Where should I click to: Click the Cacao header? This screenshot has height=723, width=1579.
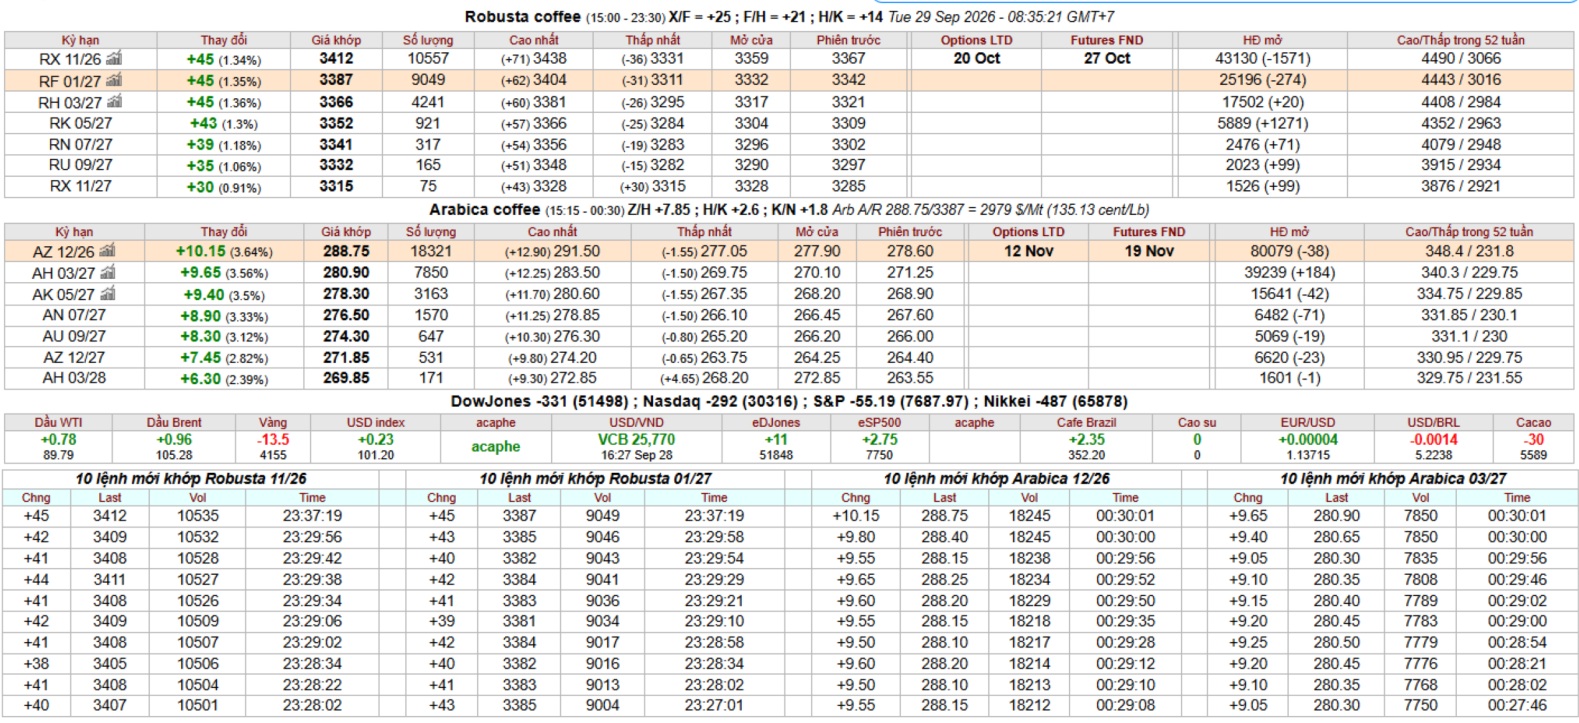[x=1533, y=423]
